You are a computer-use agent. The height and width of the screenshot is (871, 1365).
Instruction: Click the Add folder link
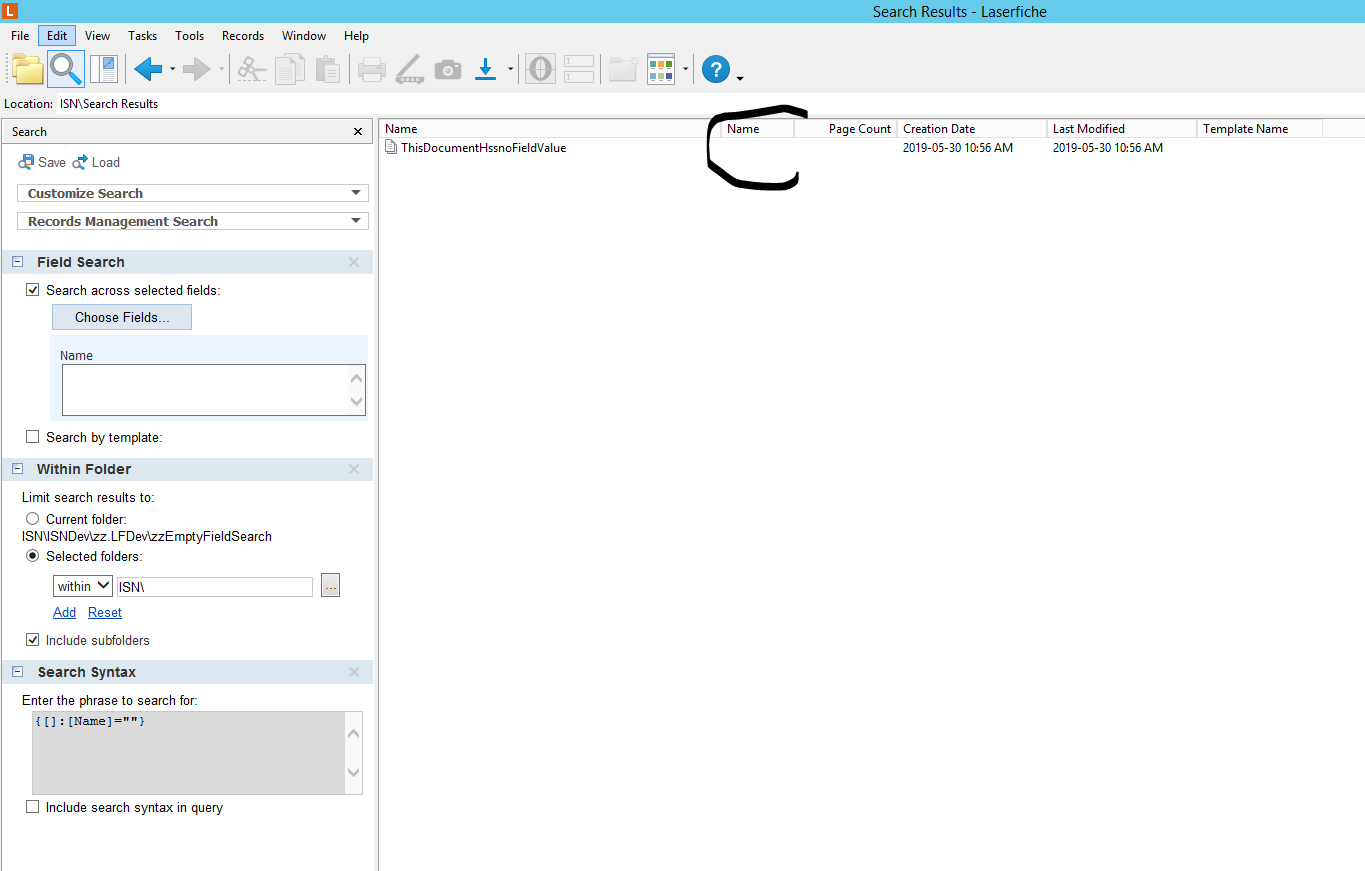65,612
